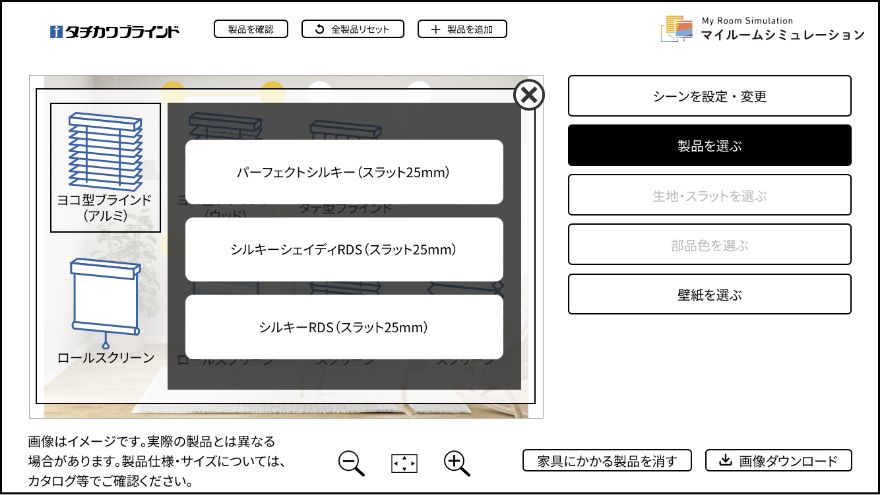Click 家具にかかる製品を消す button

click(x=607, y=461)
